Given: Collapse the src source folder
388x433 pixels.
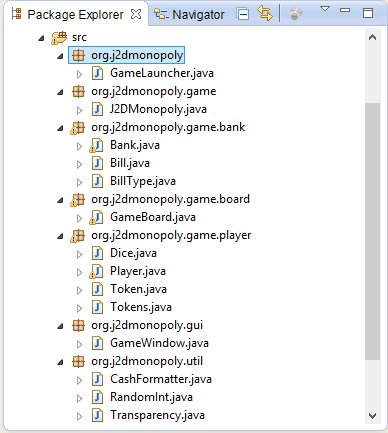Looking at the screenshot, I should click(41, 38).
